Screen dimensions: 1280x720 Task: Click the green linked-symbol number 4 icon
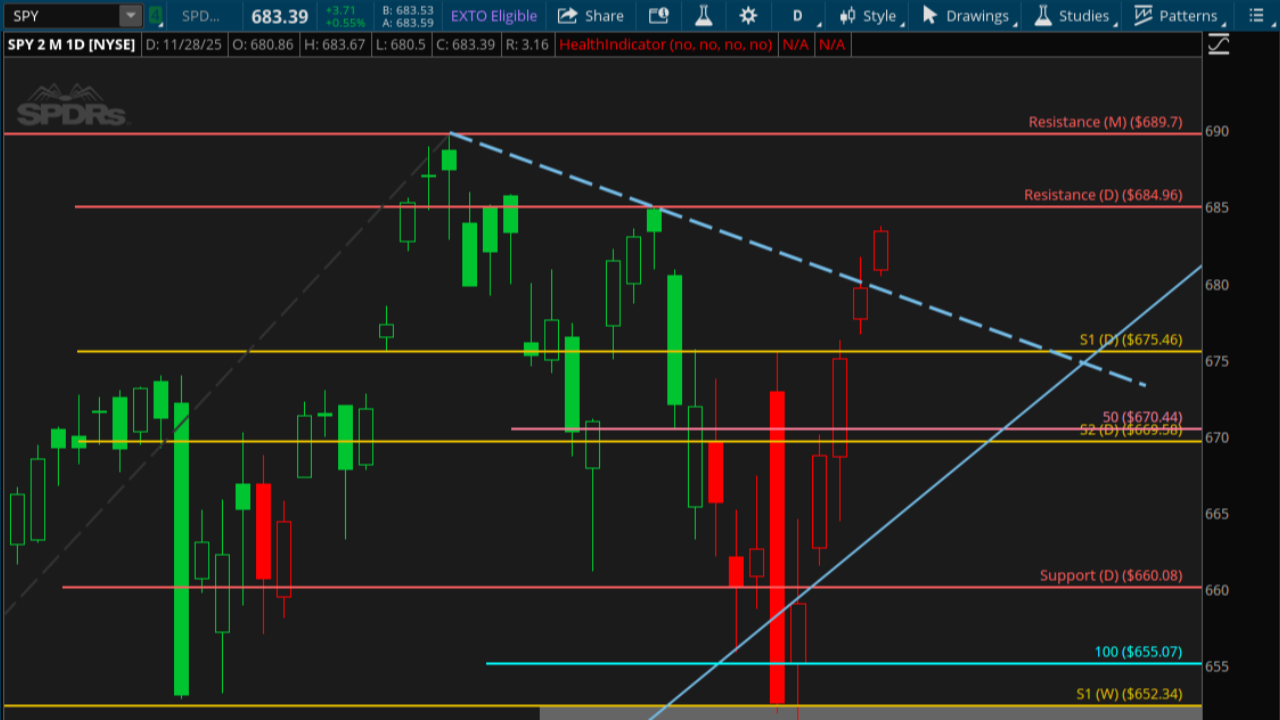pos(155,16)
